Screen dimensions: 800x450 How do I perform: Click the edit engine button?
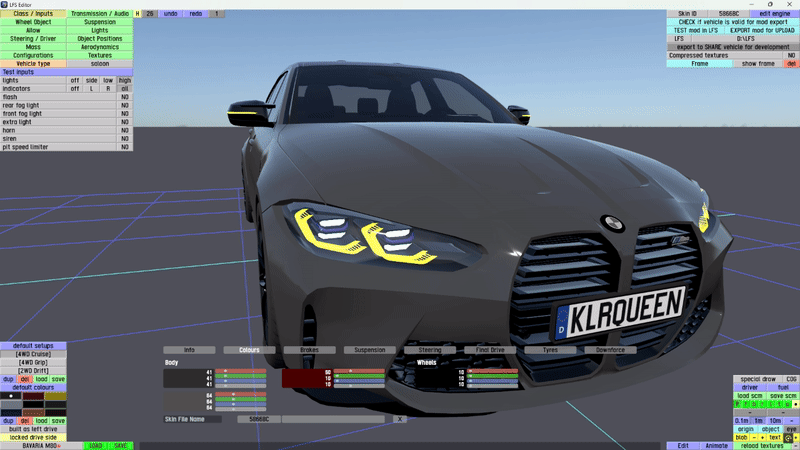(774, 14)
